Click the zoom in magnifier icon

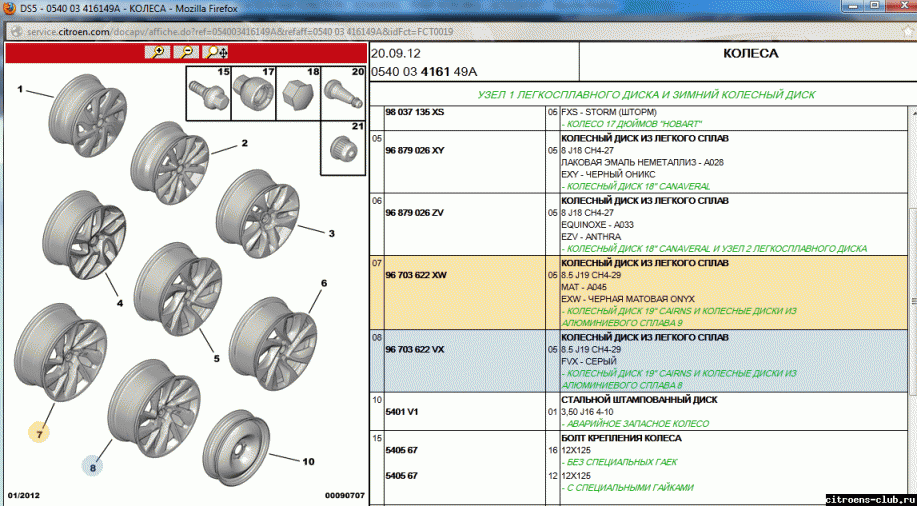click(158, 53)
